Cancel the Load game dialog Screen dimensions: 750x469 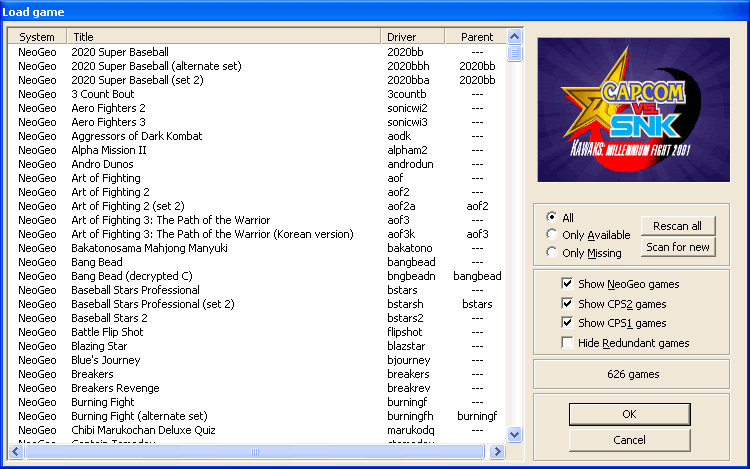pyautogui.click(x=629, y=440)
